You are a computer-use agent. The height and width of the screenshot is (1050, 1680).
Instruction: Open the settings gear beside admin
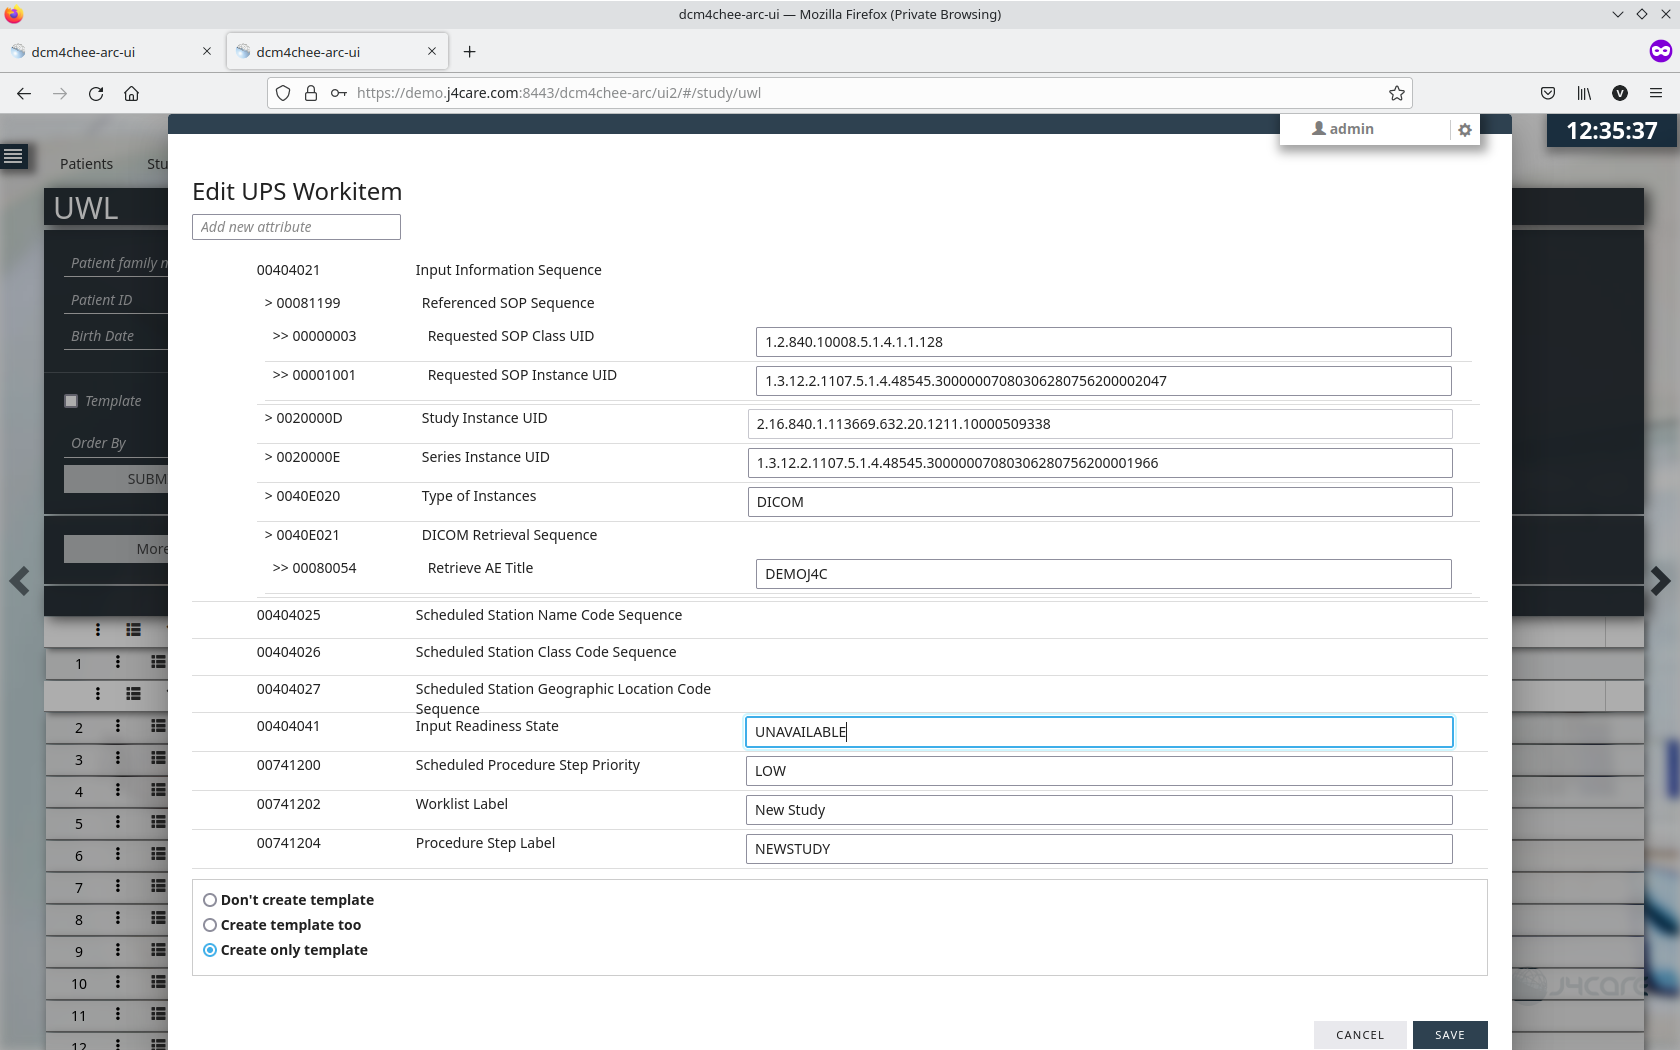(x=1463, y=129)
